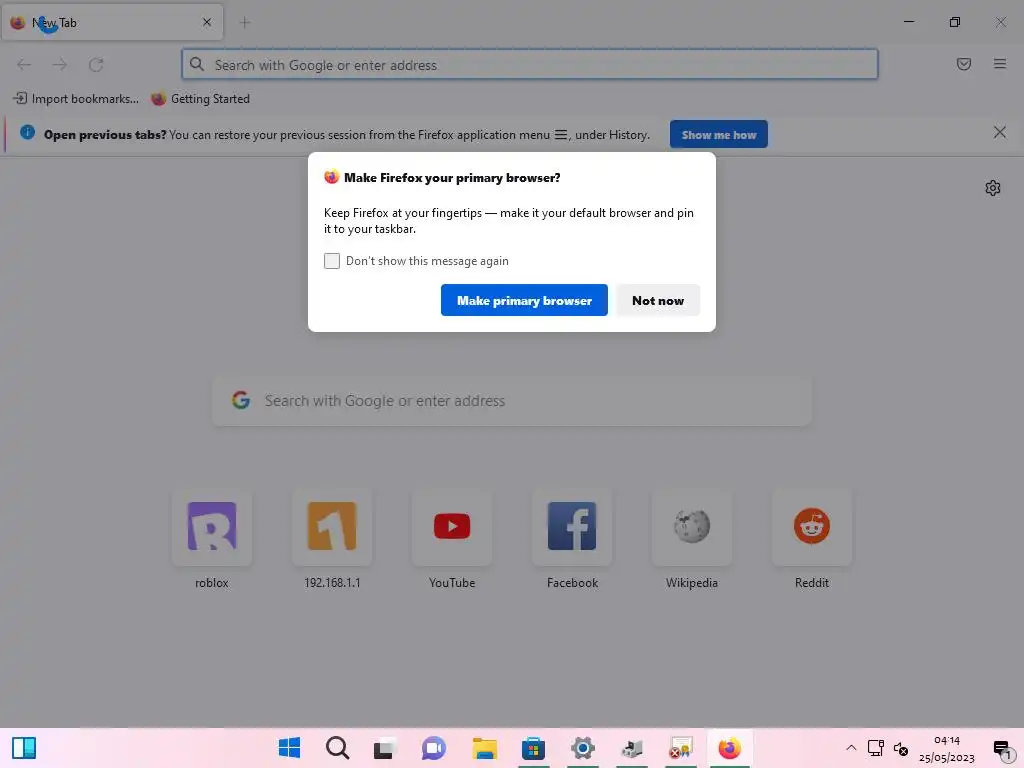The height and width of the screenshot is (768, 1024).
Task: Open the taskbar installer icon next to Settings
Action: [632, 748]
